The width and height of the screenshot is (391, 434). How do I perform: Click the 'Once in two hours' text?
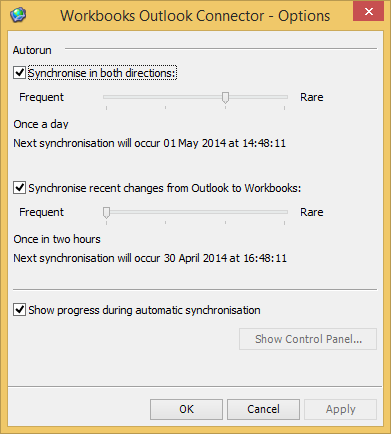(57, 239)
